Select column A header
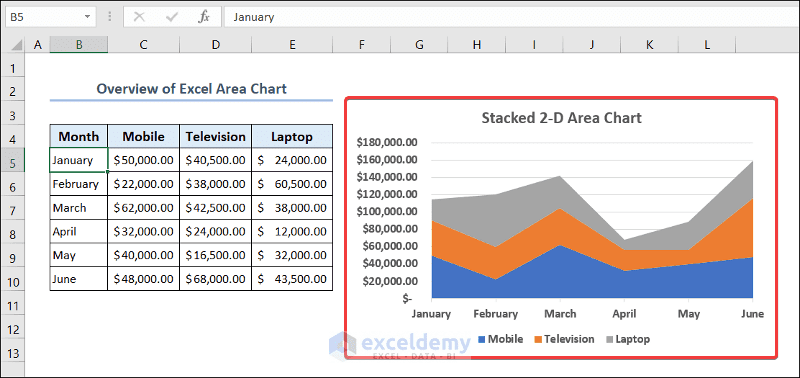This screenshot has width=800, height=378. click(x=37, y=45)
